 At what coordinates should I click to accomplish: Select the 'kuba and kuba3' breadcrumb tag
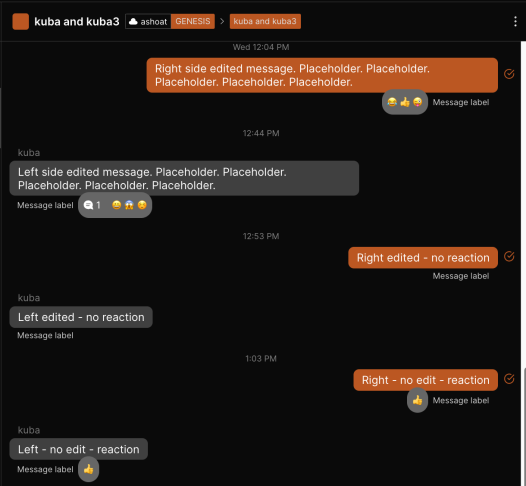(265, 21)
